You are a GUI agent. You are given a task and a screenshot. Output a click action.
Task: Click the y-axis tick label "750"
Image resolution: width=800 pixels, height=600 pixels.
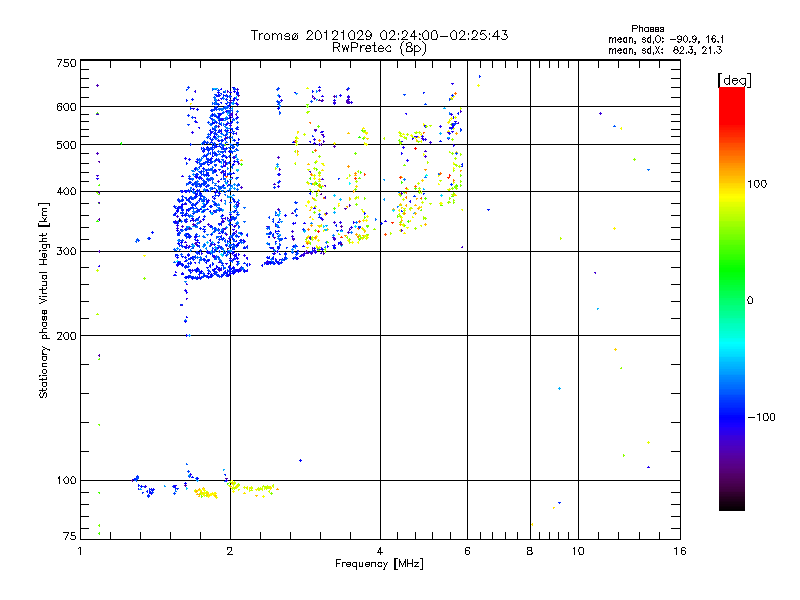(66, 63)
